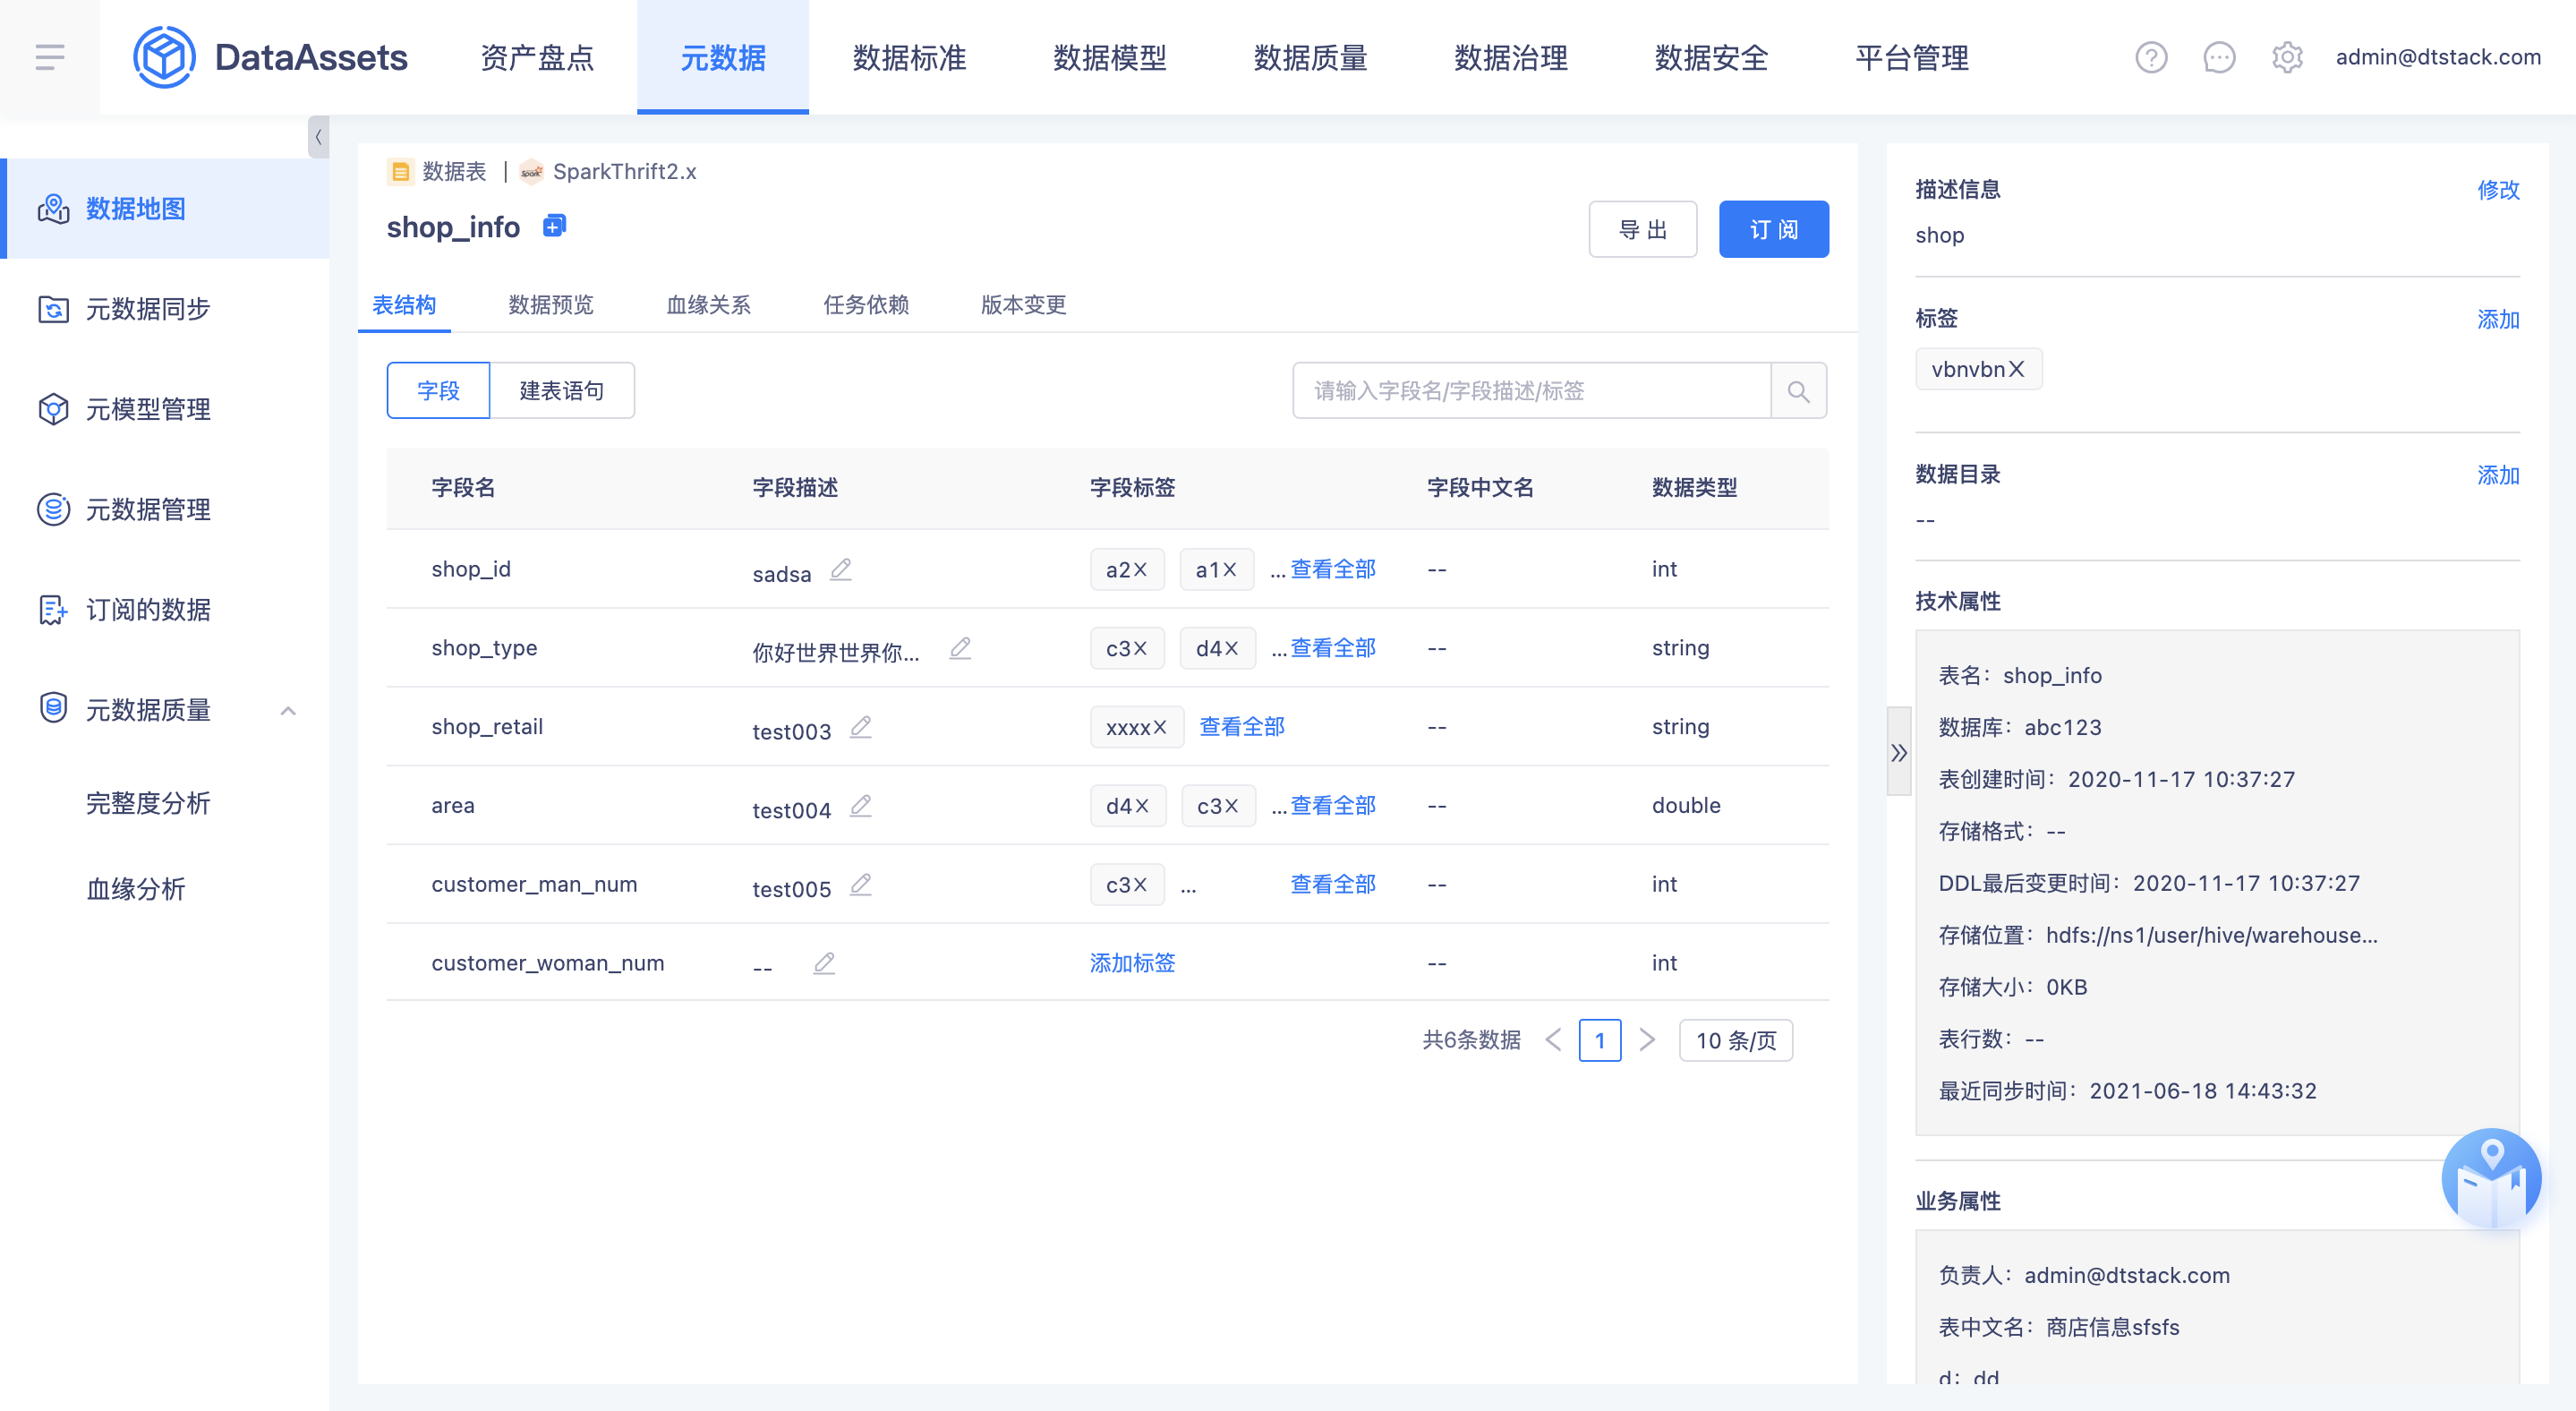Click the SparkThrift2.x source icon
Image resolution: width=2576 pixels, height=1411 pixels.
coord(531,172)
